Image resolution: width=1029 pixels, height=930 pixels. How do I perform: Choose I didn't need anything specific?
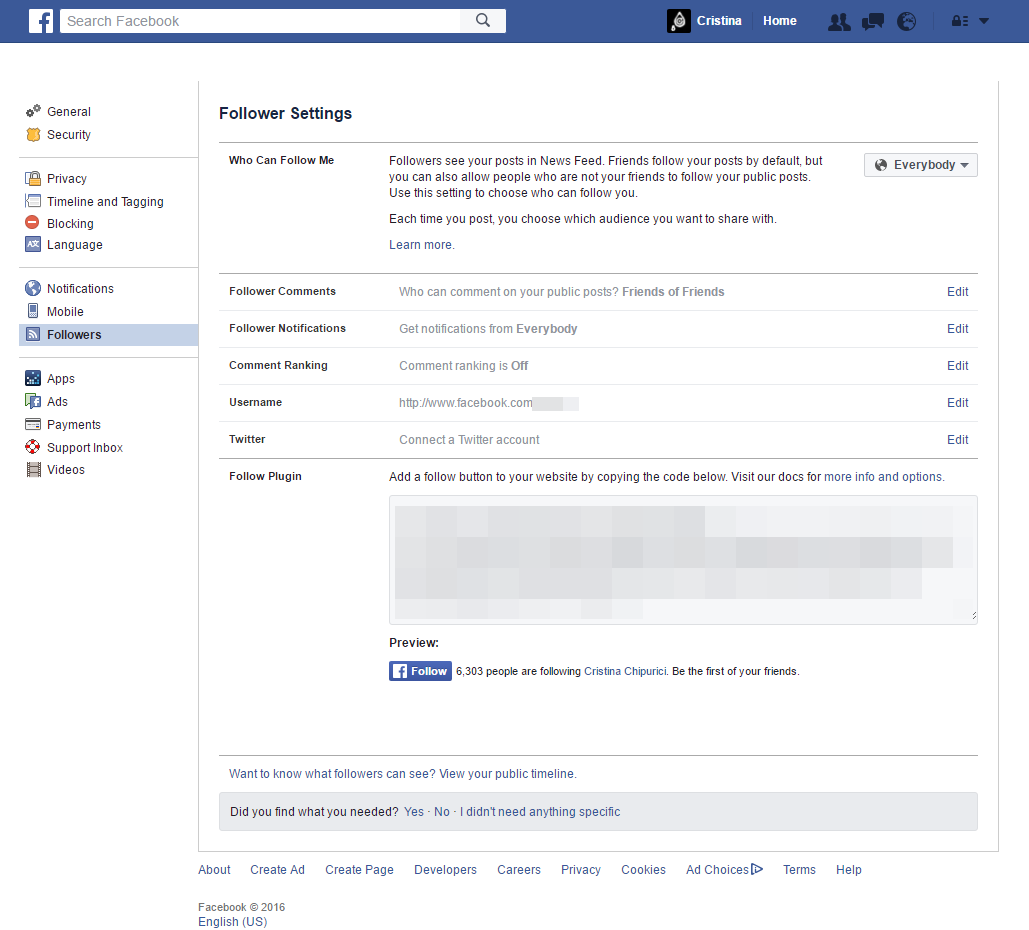pos(539,812)
